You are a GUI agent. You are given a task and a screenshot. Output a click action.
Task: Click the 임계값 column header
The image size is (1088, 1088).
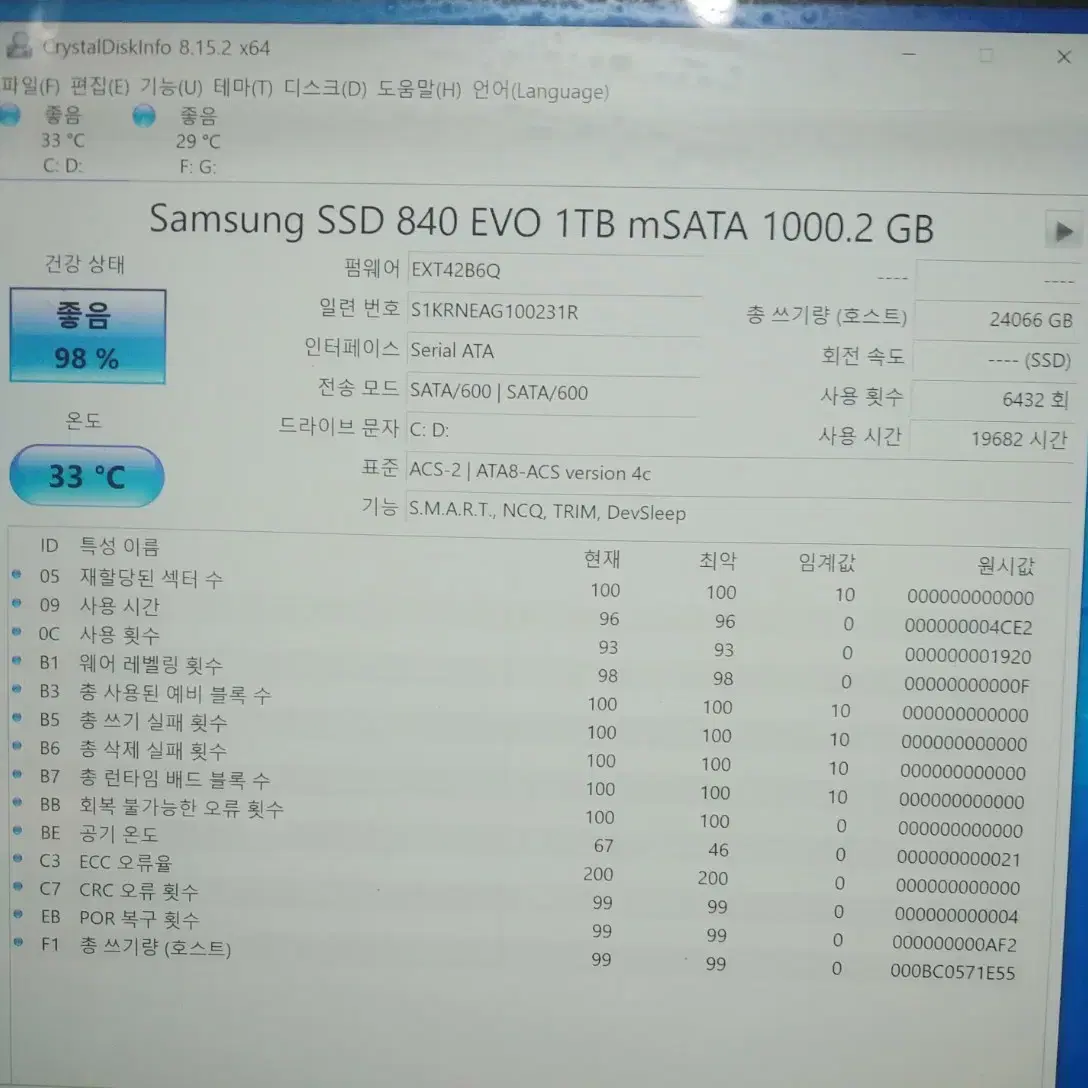(x=826, y=563)
